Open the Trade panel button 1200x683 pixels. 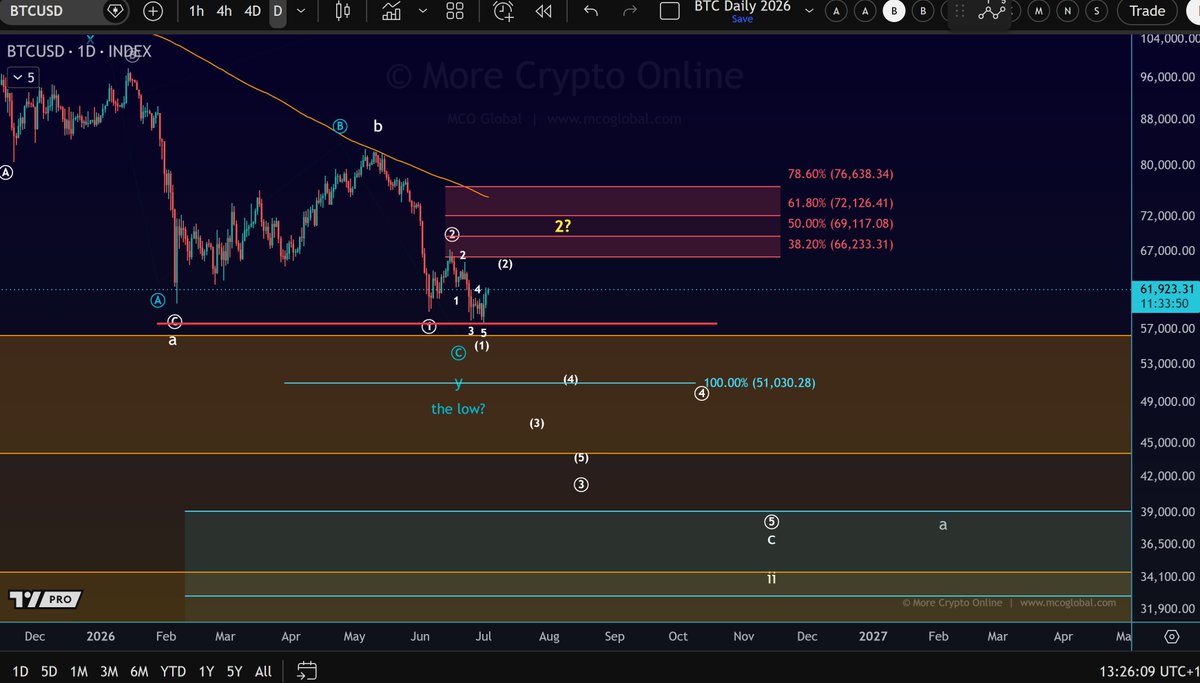[x=1147, y=11]
